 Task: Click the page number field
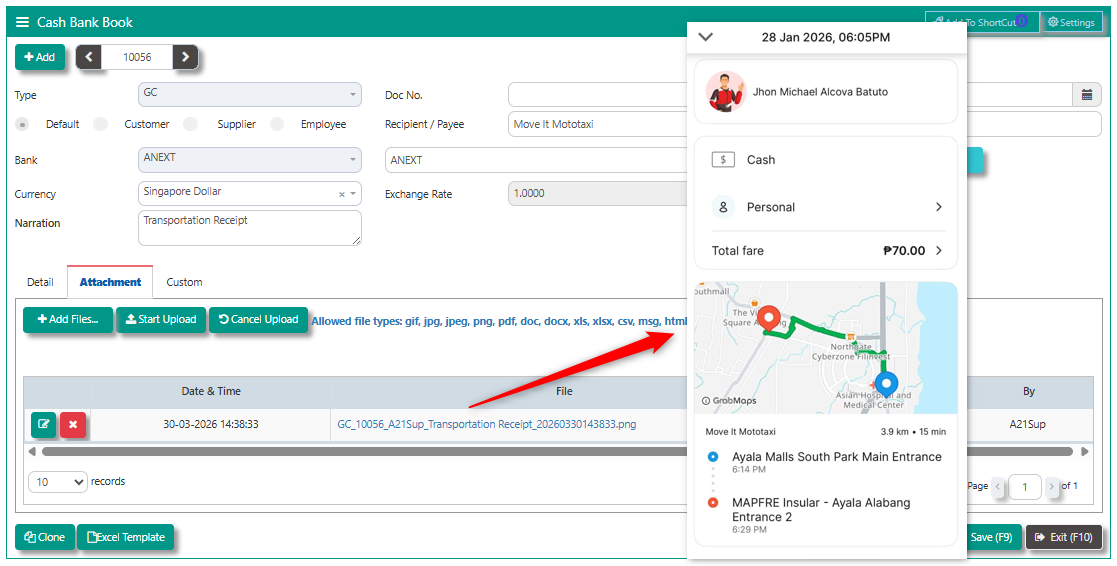(x=1025, y=487)
